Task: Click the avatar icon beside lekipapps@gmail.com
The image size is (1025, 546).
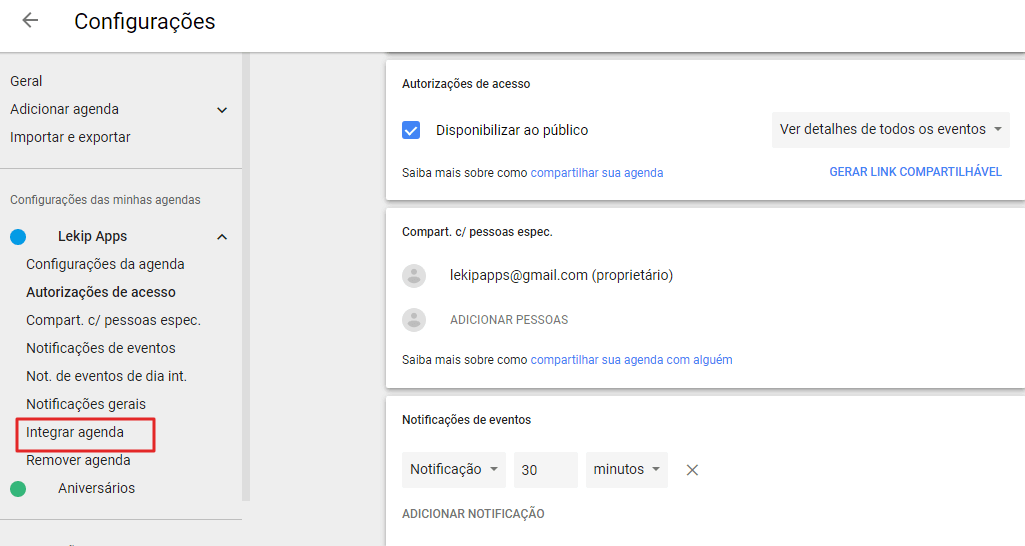Action: tap(414, 276)
